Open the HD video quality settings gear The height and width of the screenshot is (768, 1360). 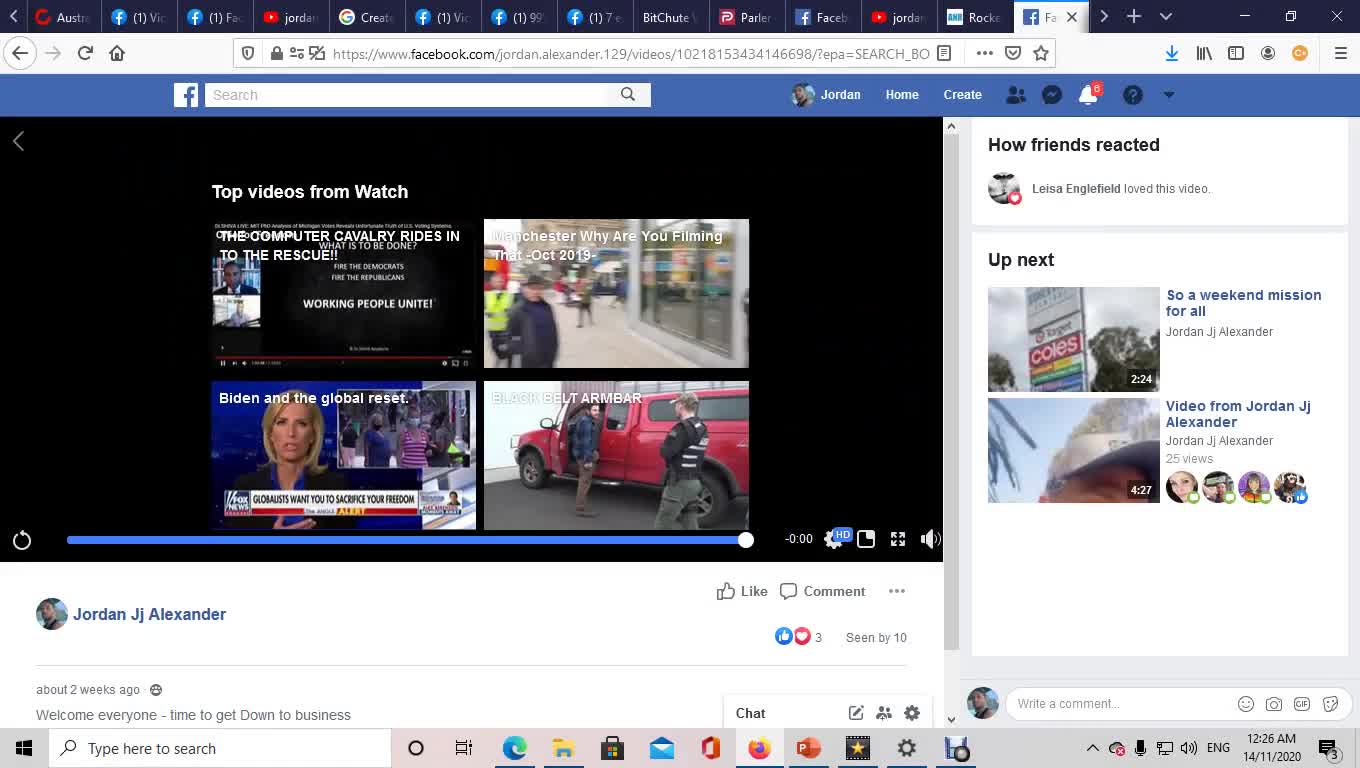[x=835, y=539]
